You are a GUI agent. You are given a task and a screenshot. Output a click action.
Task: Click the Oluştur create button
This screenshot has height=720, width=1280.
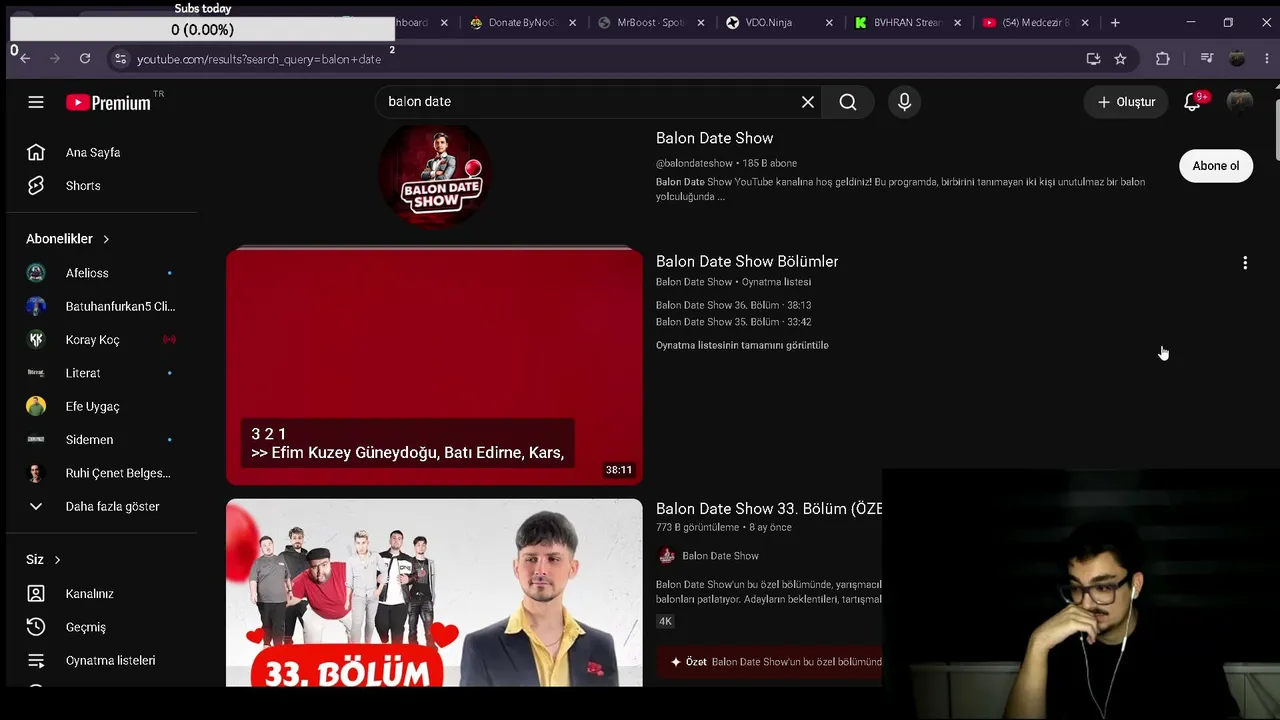click(x=1126, y=102)
